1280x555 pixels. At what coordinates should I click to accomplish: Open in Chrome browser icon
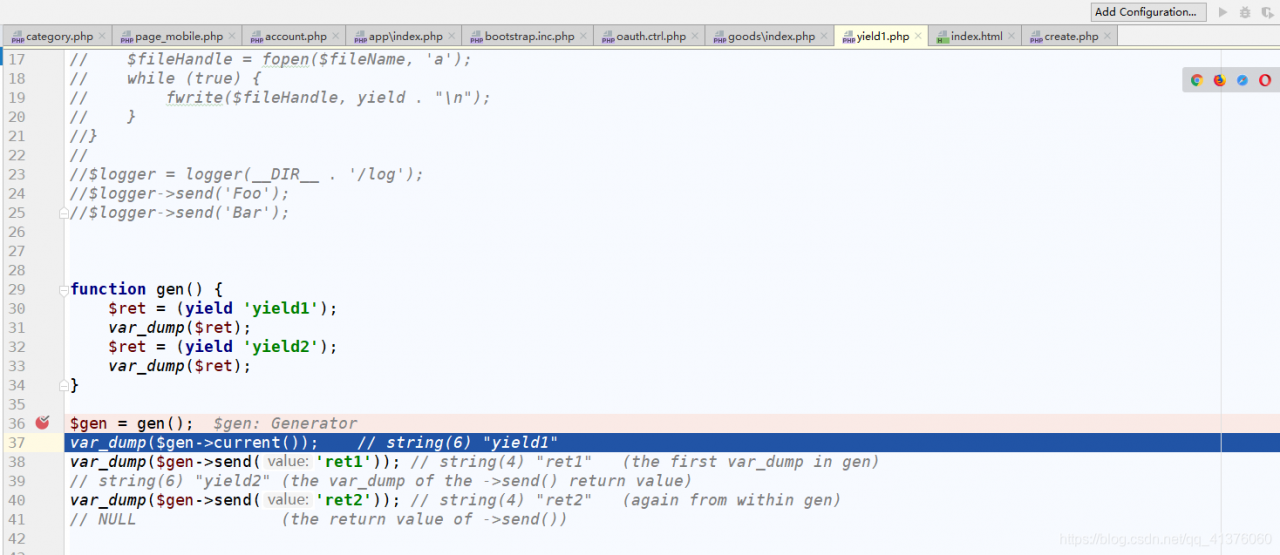click(1196, 80)
